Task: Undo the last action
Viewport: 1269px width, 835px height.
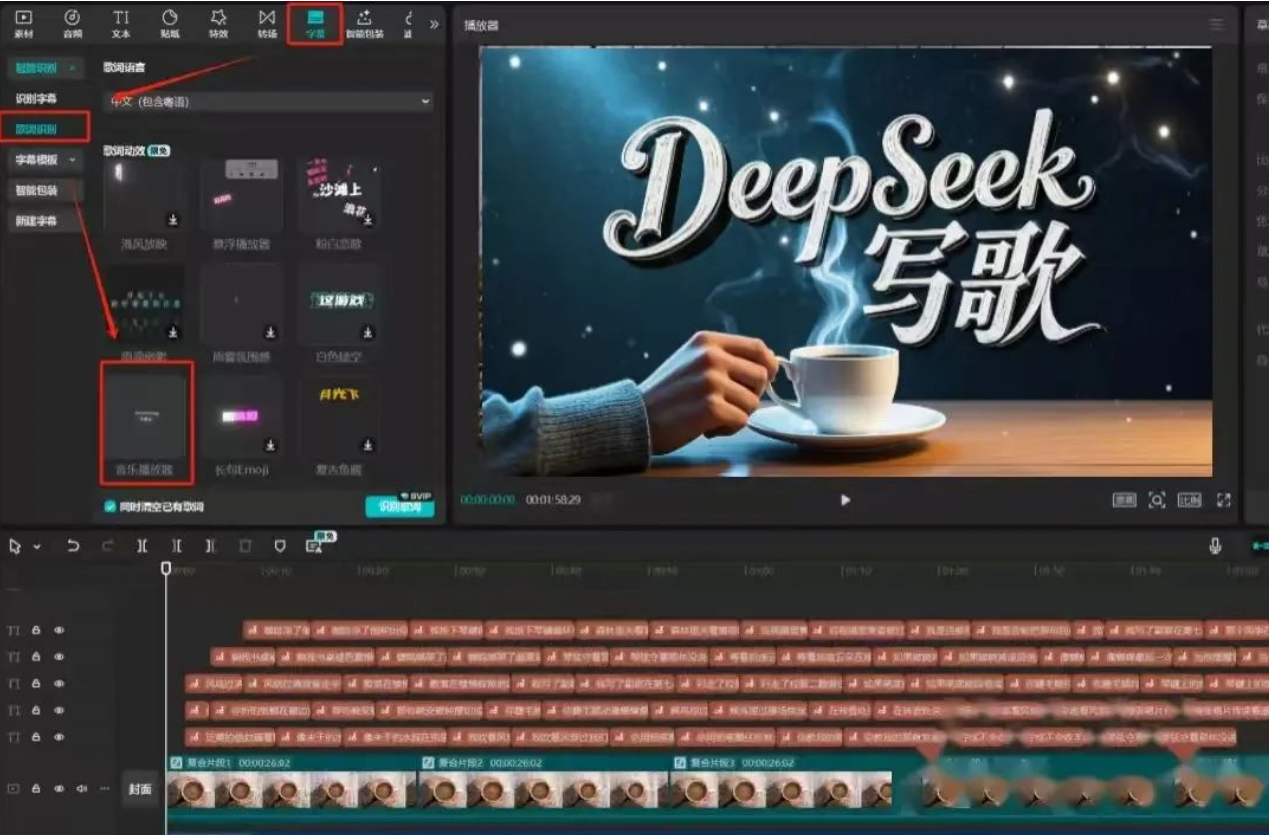Action: (x=73, y=546)
